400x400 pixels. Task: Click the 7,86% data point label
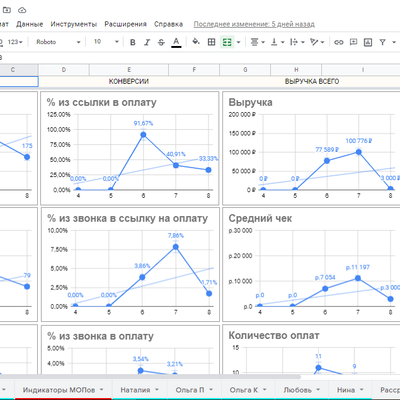(176, 236)
